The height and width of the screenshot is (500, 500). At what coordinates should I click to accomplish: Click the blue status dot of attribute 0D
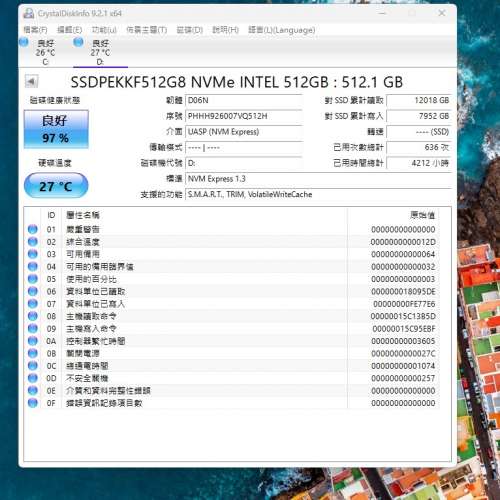(33, 378)
